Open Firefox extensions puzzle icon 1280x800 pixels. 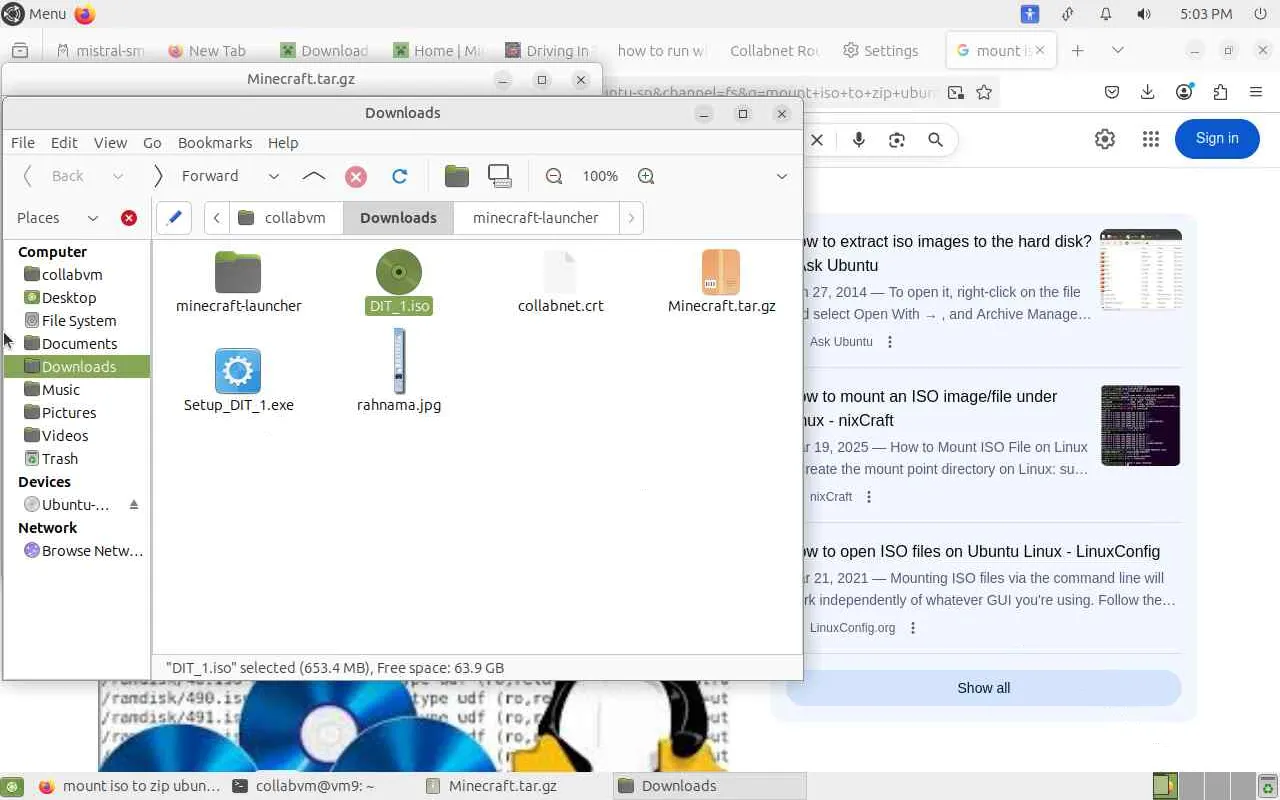(x=1220, y=92)
